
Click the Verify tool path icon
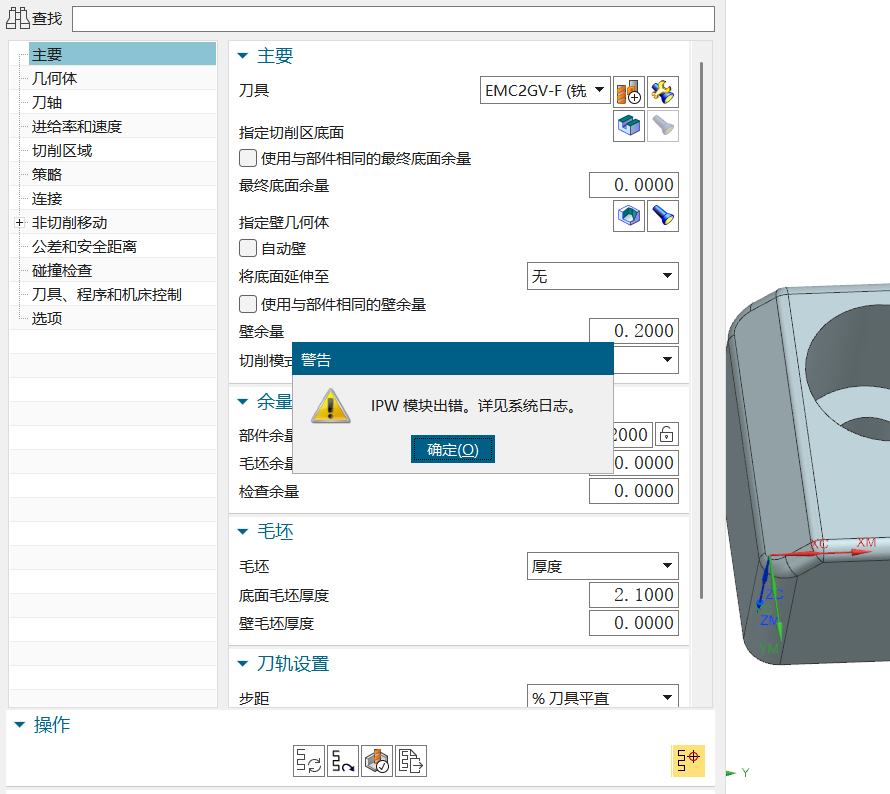coord(377,761)
